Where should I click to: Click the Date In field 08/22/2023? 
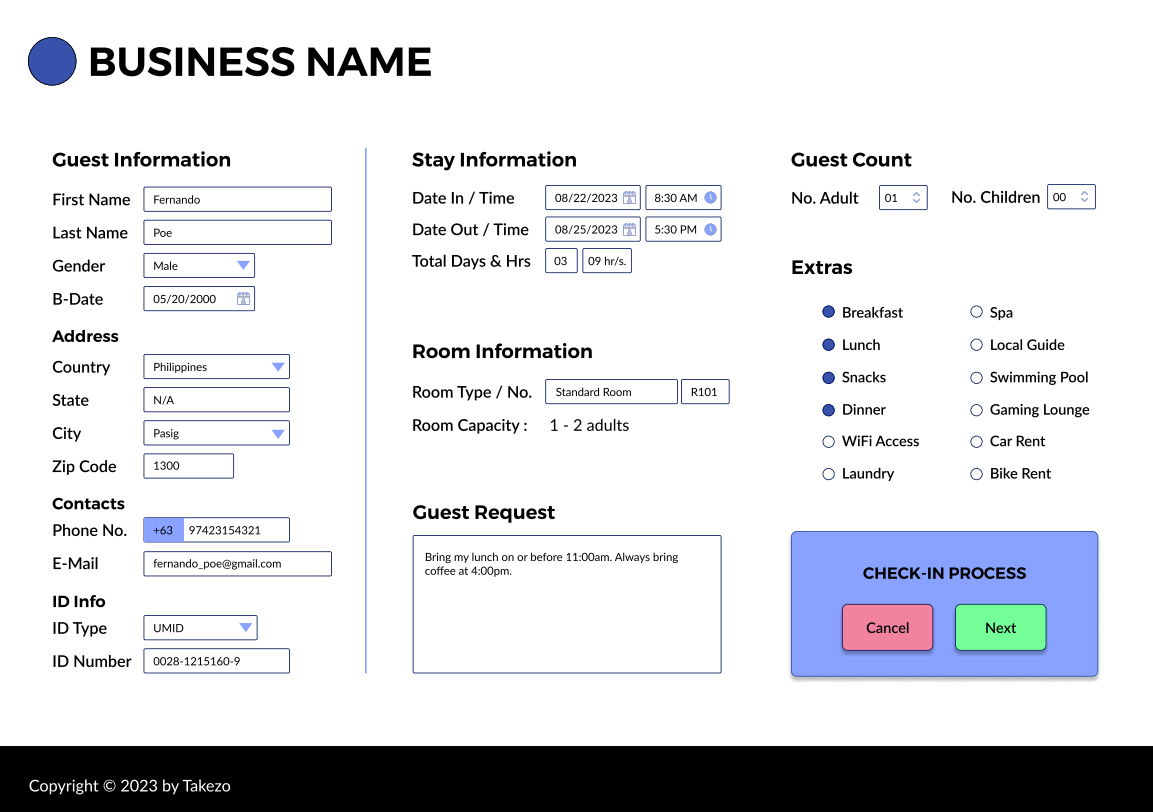pyautogui.click(x=593, y=198)
